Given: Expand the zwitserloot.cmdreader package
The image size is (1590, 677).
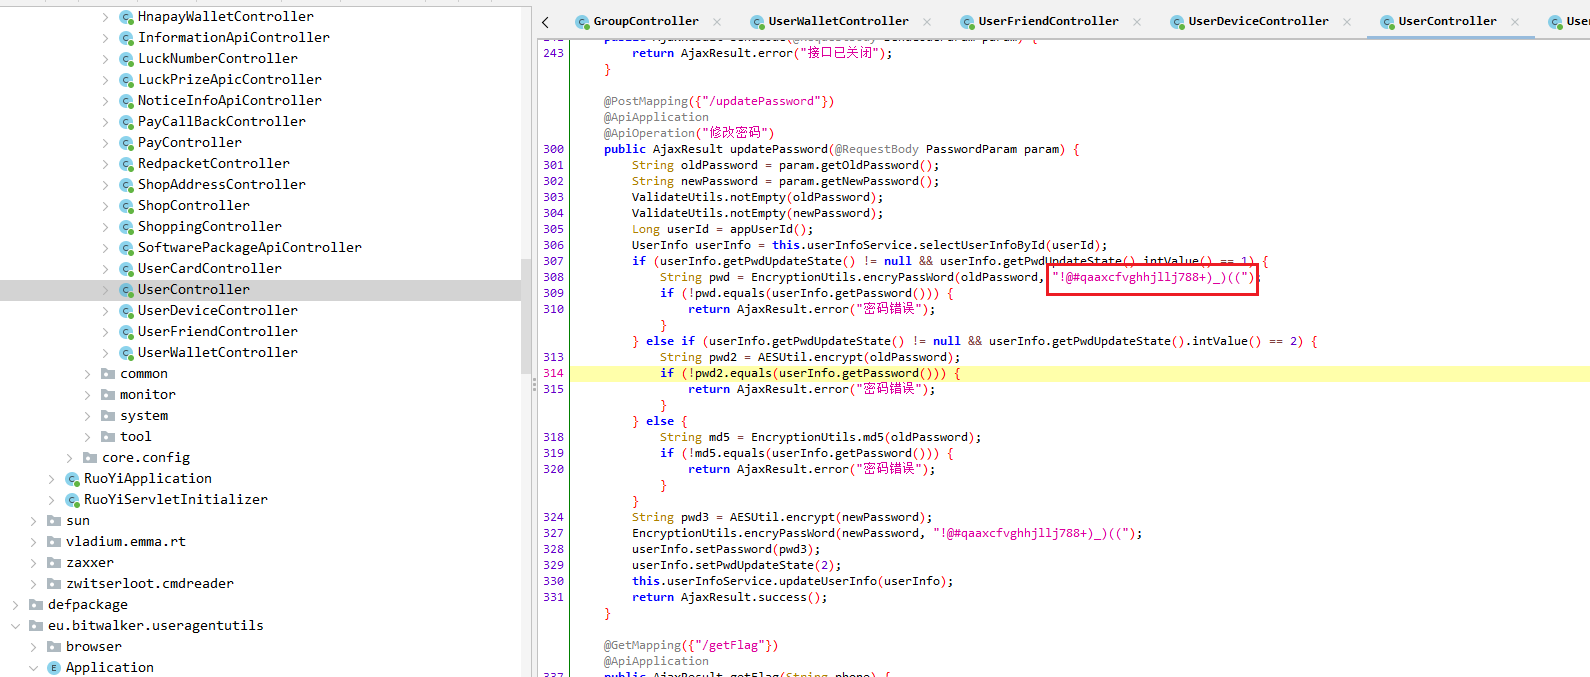Looking at the screenshot, I should point(34,584).
